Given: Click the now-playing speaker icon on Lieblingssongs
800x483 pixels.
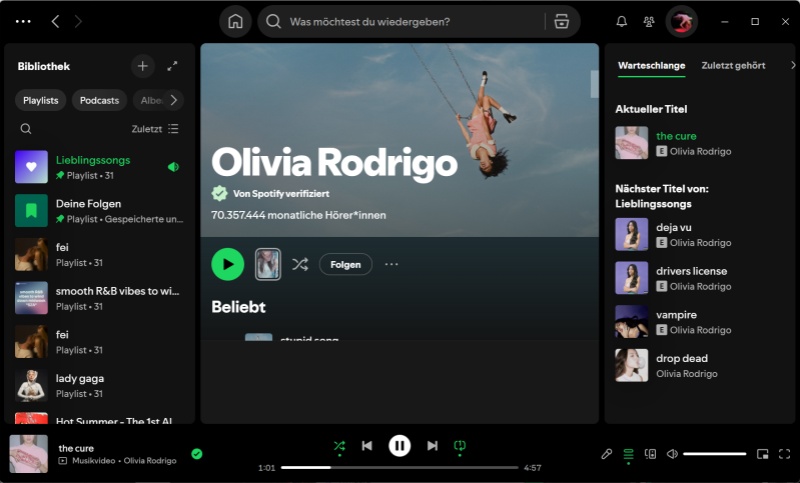Looking at the screenshot, I should [x=173, y=167].
